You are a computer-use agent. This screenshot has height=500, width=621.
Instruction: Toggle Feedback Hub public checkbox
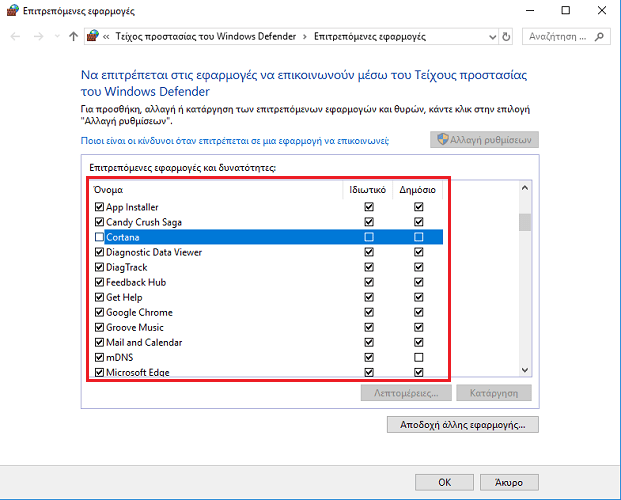pyautogui.click(x=419, y=282)
